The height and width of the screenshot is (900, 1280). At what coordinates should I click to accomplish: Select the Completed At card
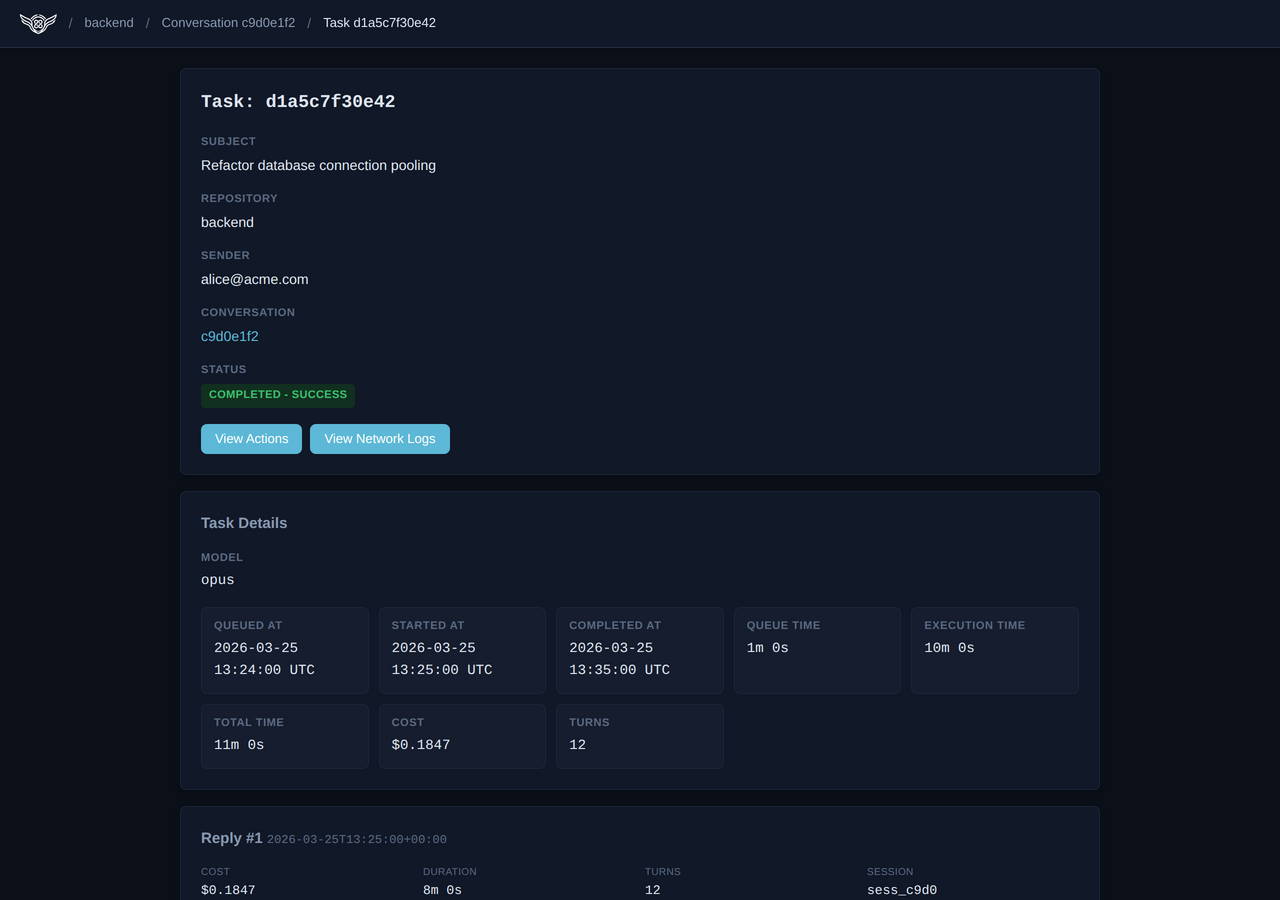click(x=639, y=650)
